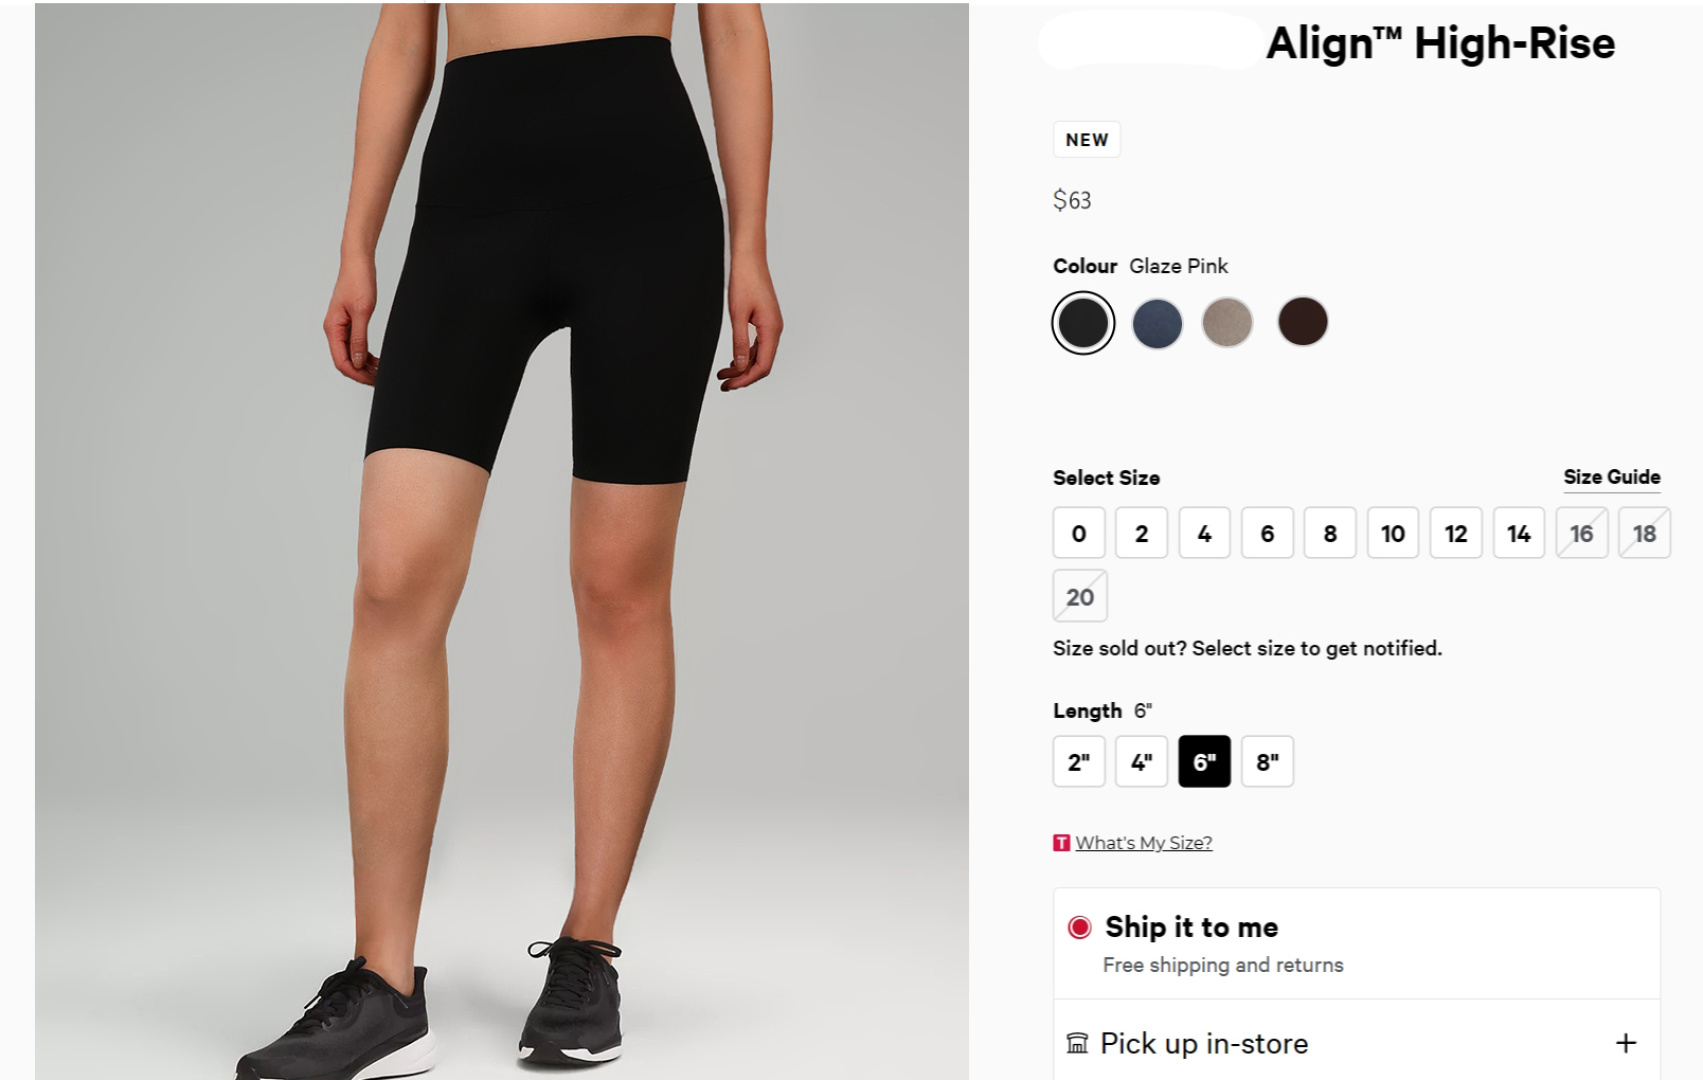Open the What's My Size? link

point(1144,843)
